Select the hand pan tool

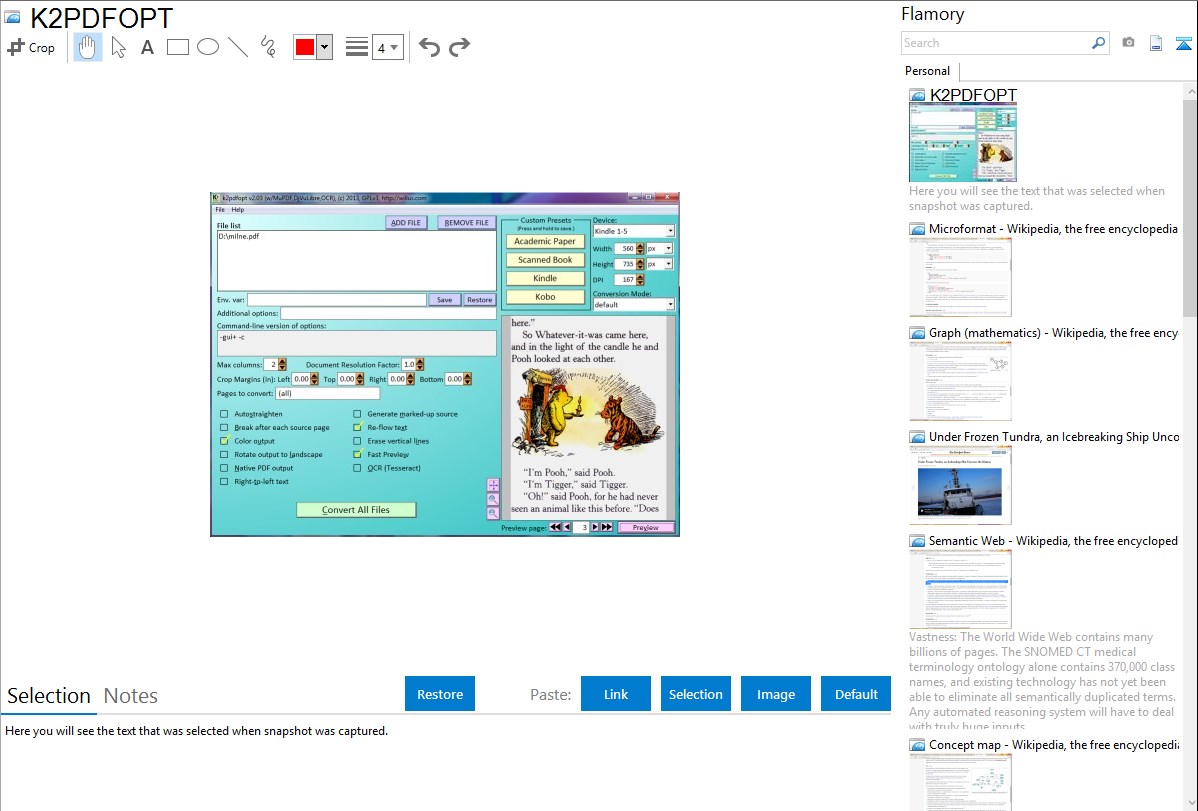click(x=87, y=47)
